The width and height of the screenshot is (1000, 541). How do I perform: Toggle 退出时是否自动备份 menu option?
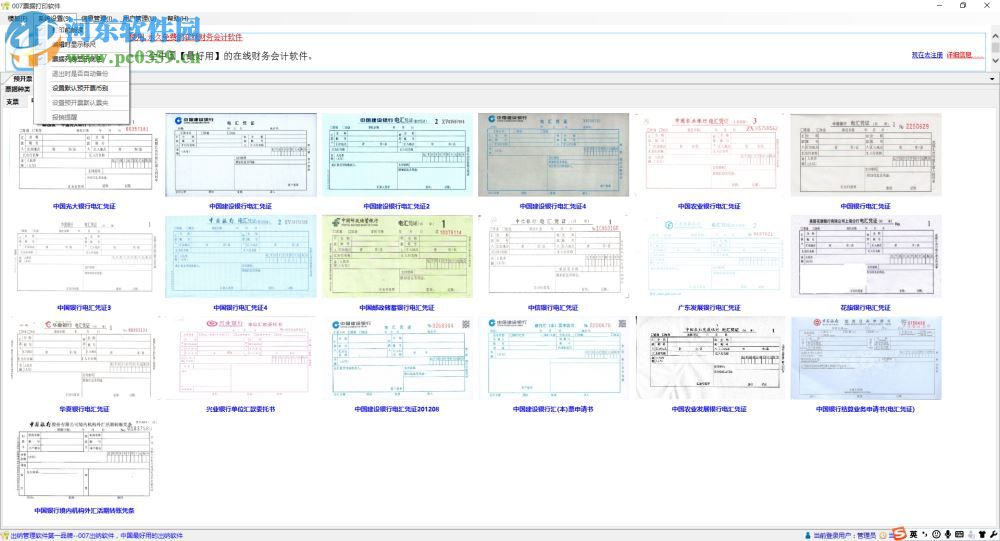tap(80, 73)
